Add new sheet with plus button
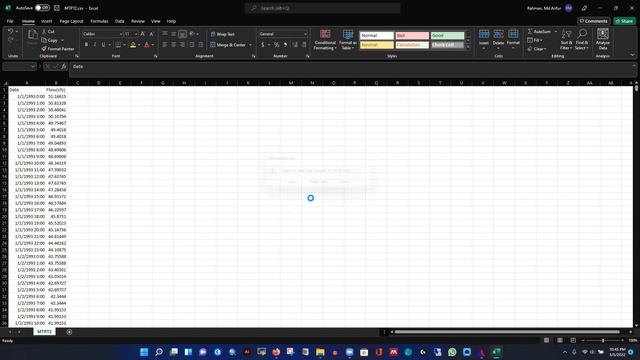Screen dimensions: 640x360 pyautogui.click(x=69, y=332)
